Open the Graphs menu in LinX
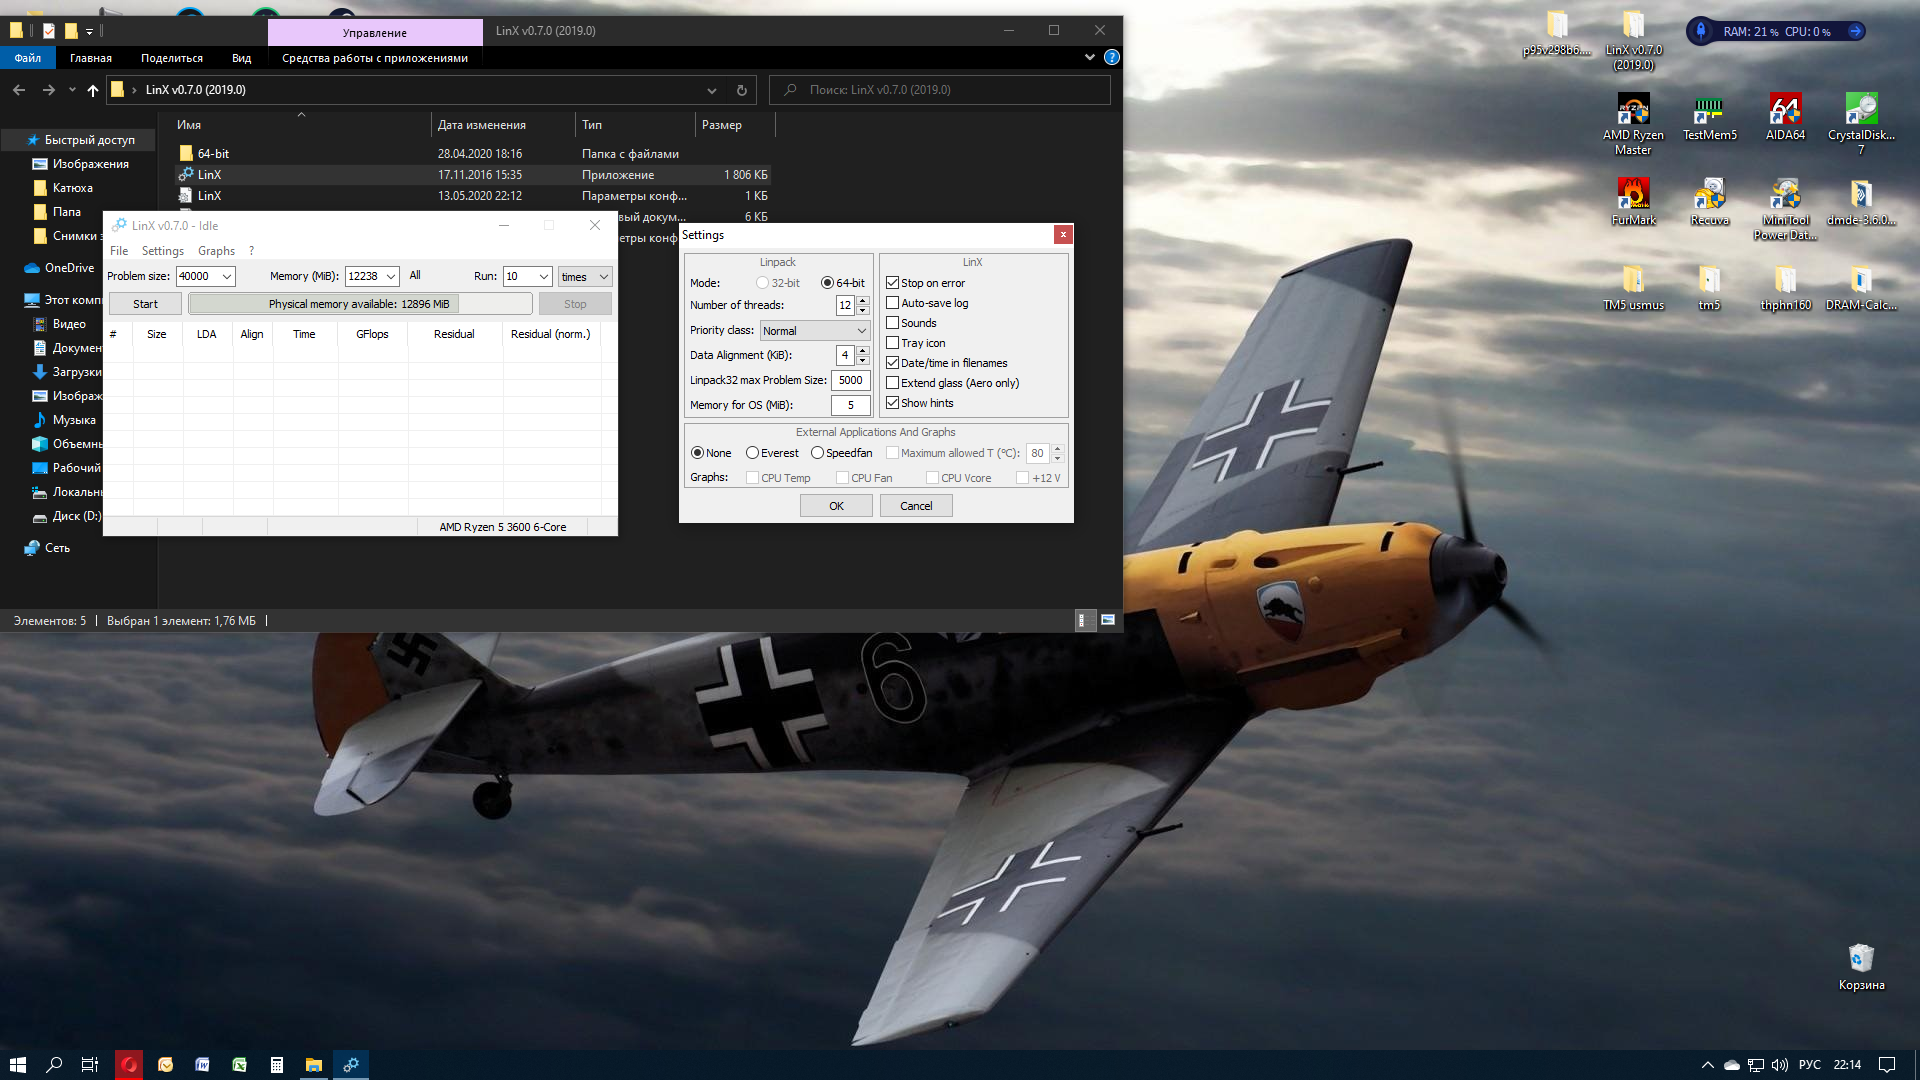Image resolution: width=1920 pixels, height=1080 pixels. [x=216, y=251]
